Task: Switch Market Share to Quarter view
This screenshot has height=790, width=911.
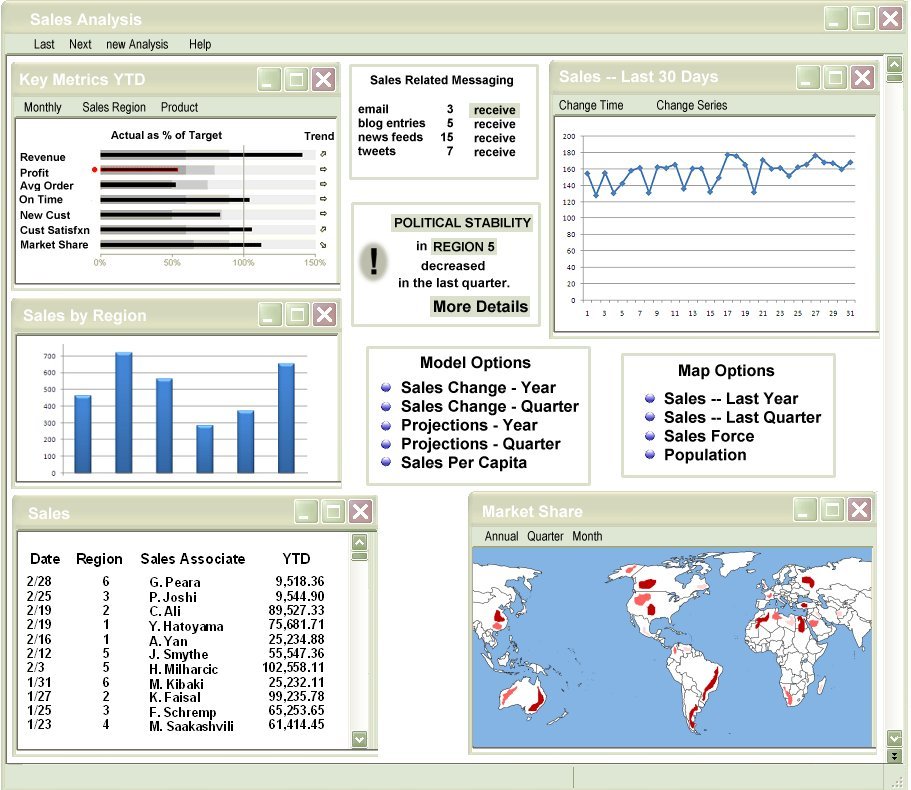Action: (x=545, y=536)
